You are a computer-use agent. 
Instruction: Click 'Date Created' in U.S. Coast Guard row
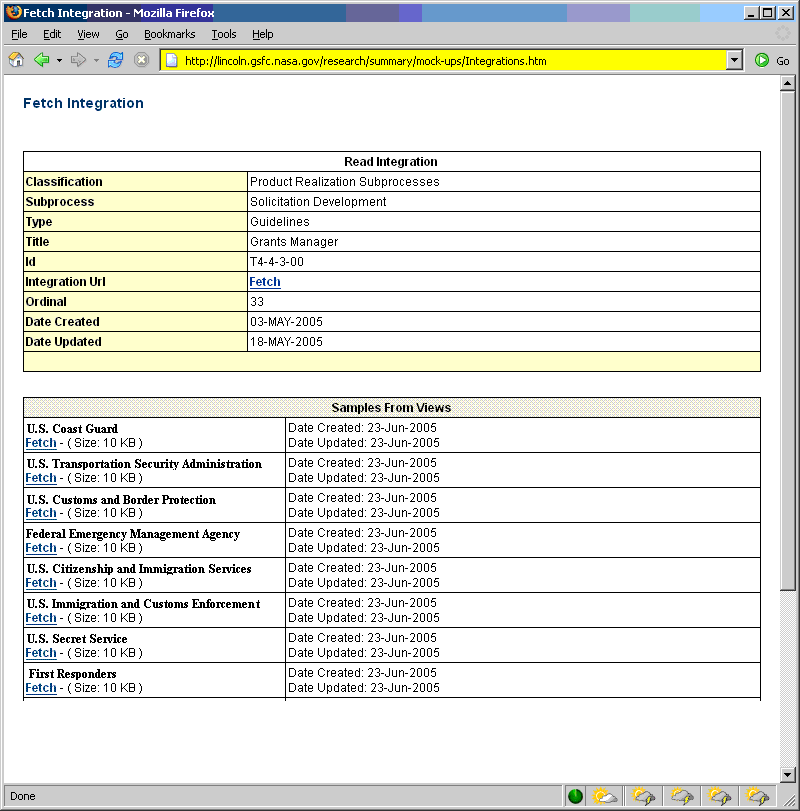point(363,428)
